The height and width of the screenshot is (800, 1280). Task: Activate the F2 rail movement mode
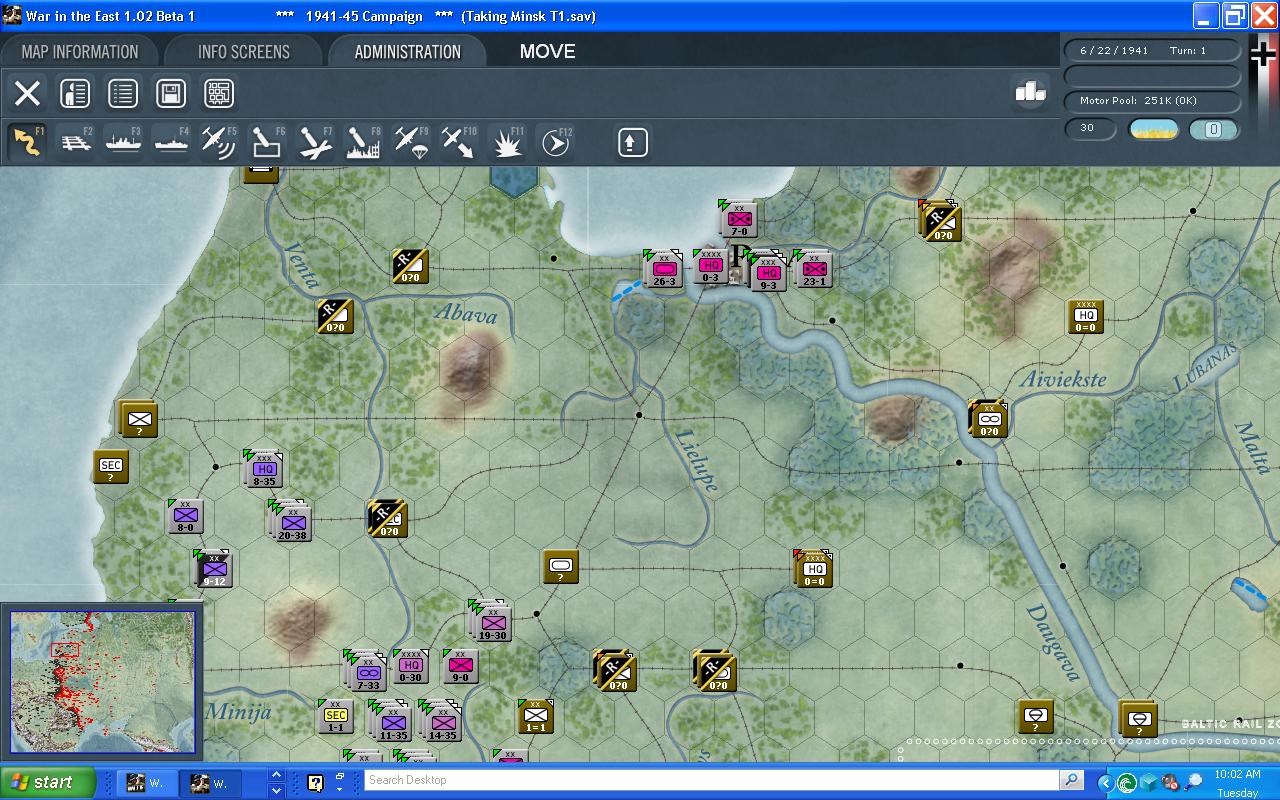75,143
